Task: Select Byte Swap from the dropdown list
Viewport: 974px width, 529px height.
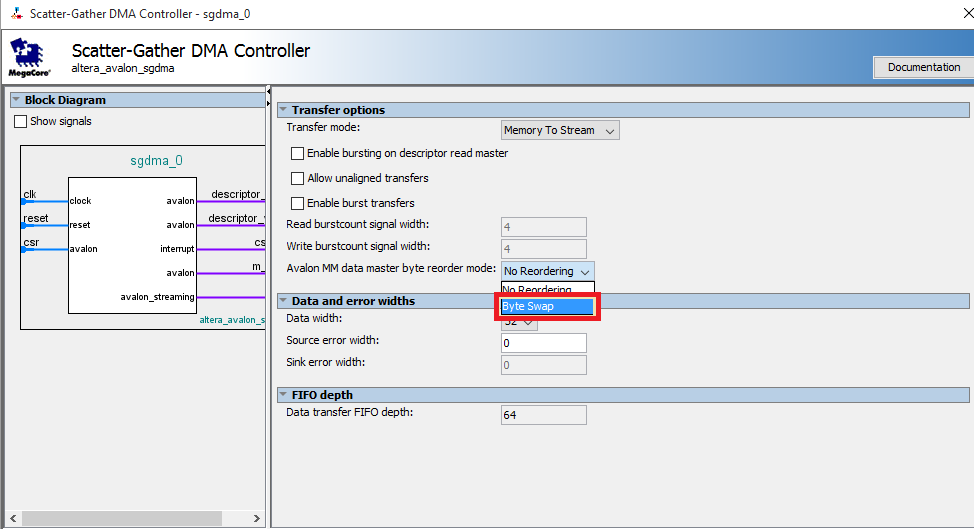Action: click(547, 306)
